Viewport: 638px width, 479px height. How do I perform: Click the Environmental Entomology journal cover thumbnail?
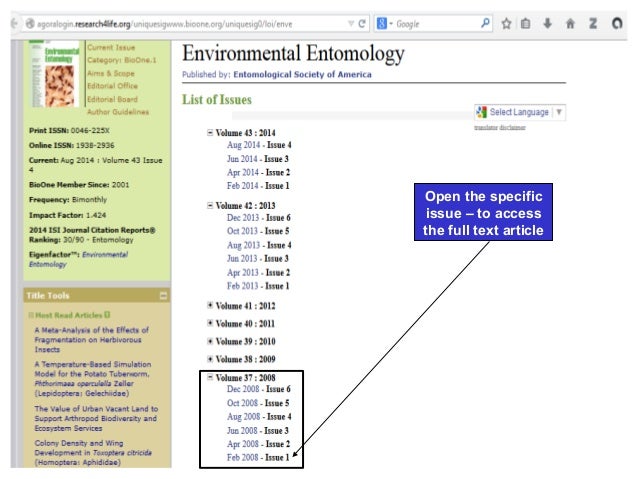tap(55, 74)
